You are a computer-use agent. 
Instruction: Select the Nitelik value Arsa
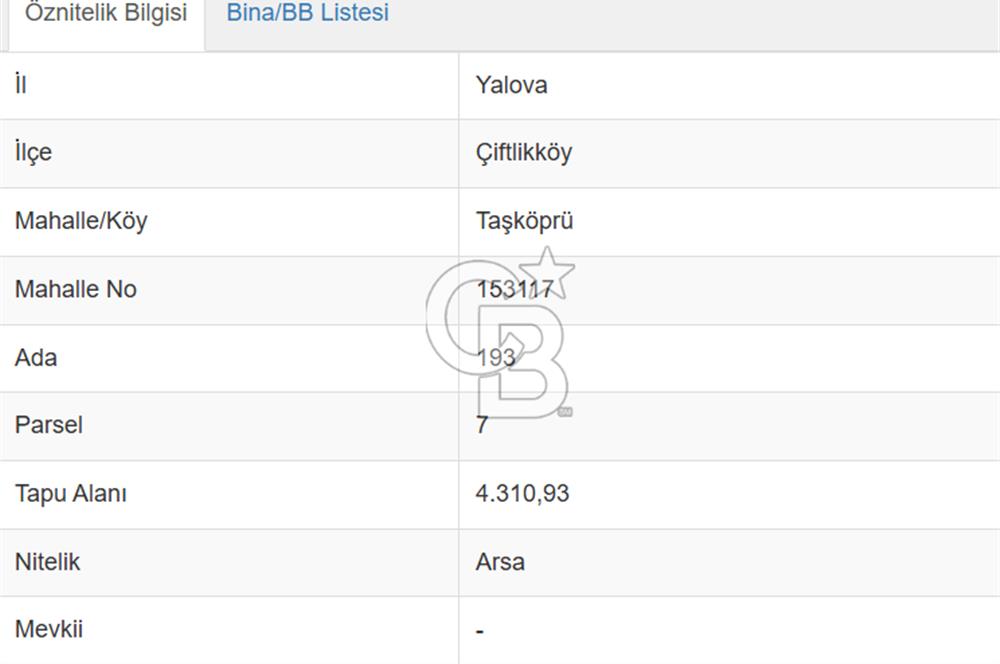(499, 561)
